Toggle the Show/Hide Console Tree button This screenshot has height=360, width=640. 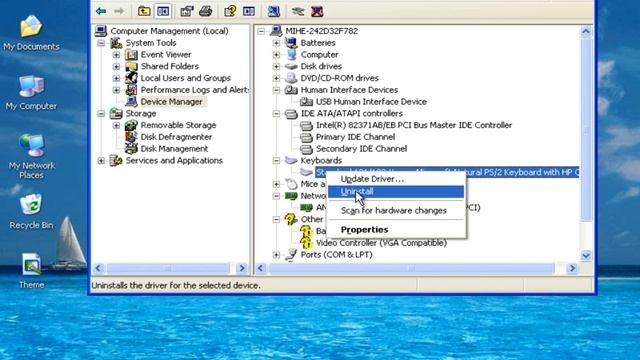(x=163, y=11)
